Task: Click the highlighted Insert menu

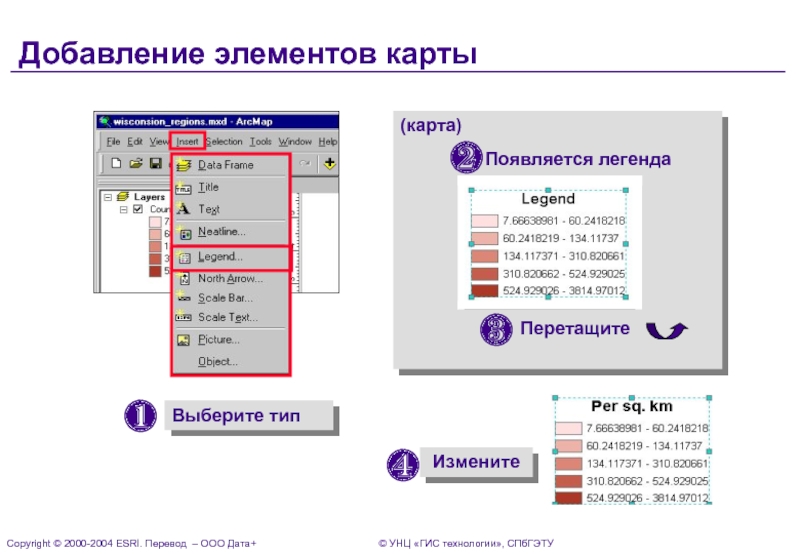Action: pyautogui.click(x=187, y=141)
